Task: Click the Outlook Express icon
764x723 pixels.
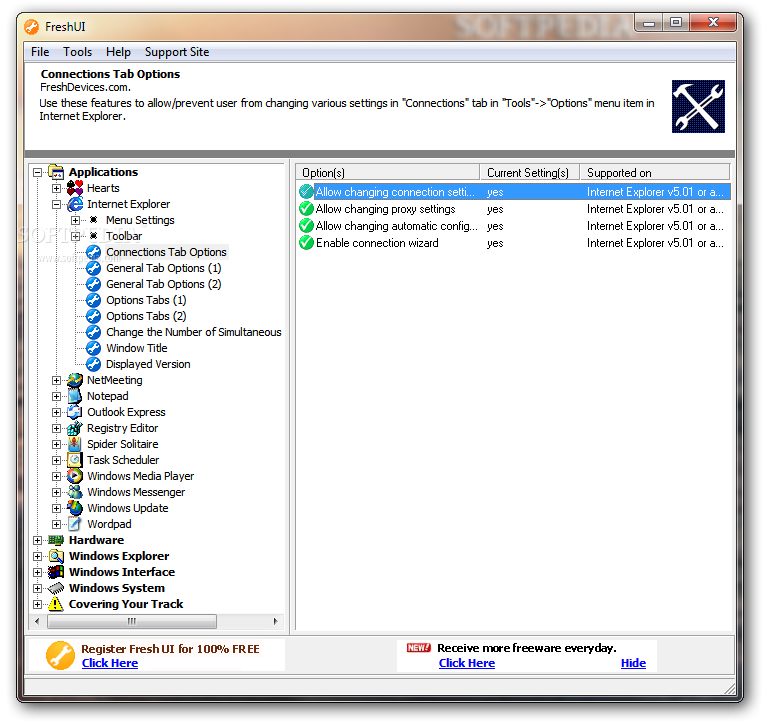Action: click(75, 412)
